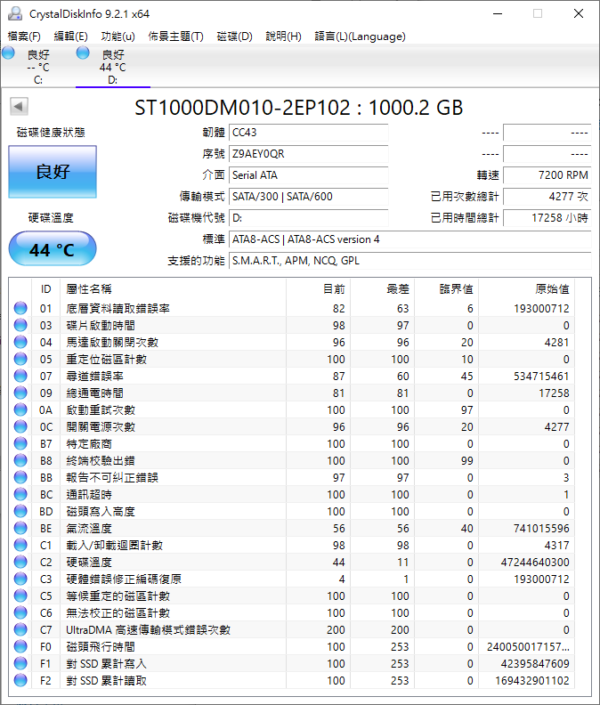
Task: Open the 說明(H) menu
Action: 283,36
